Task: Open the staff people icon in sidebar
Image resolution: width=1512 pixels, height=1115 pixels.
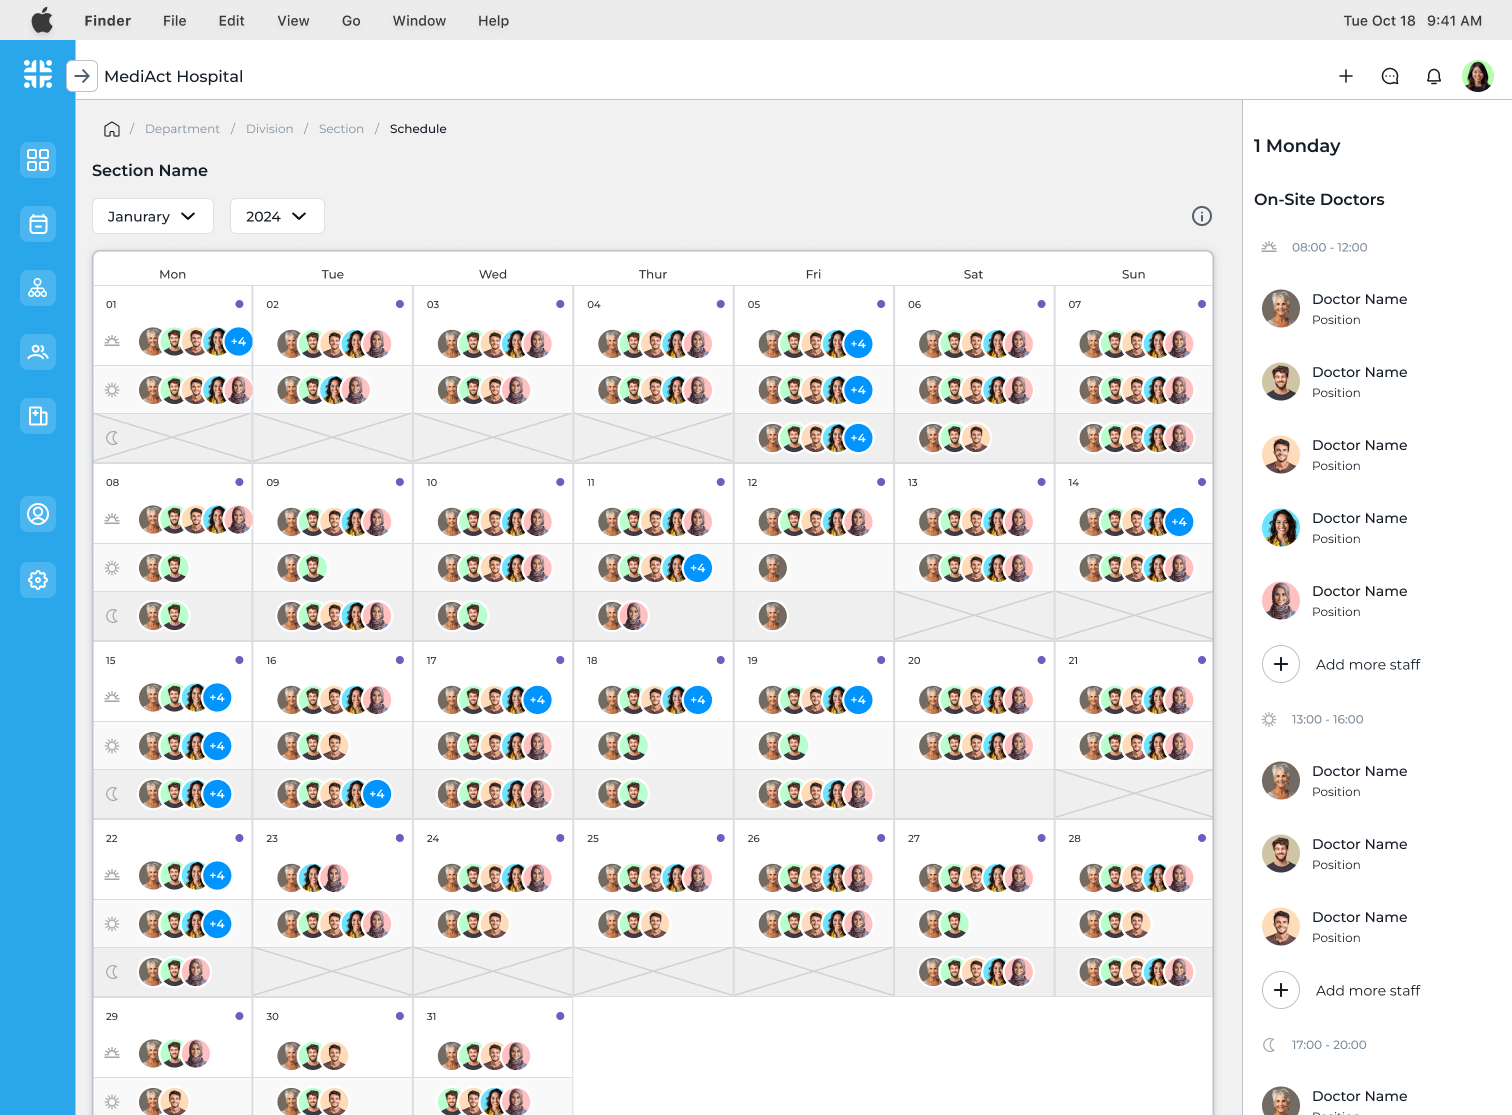Action: [38, 352]
